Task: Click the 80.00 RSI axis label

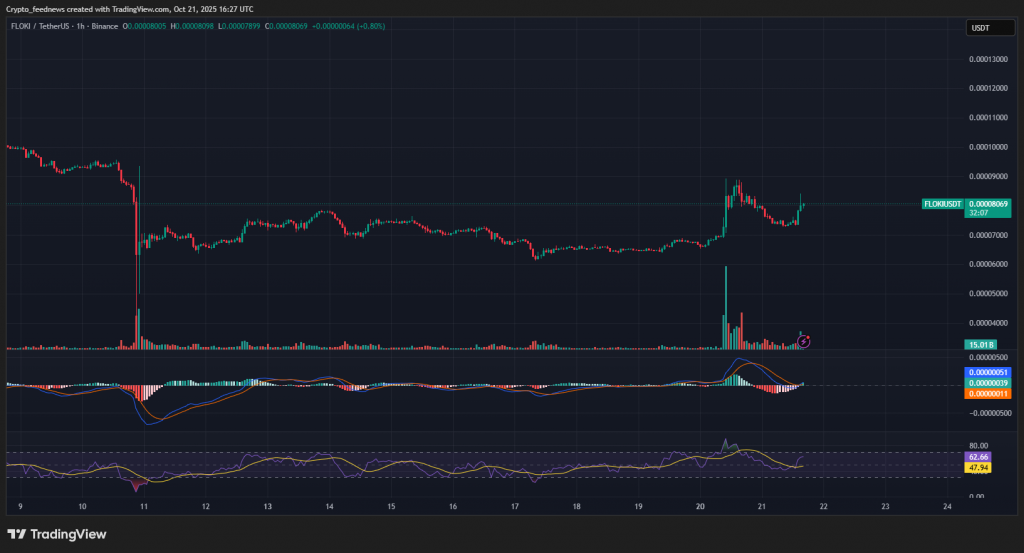Action: point(978,446)
